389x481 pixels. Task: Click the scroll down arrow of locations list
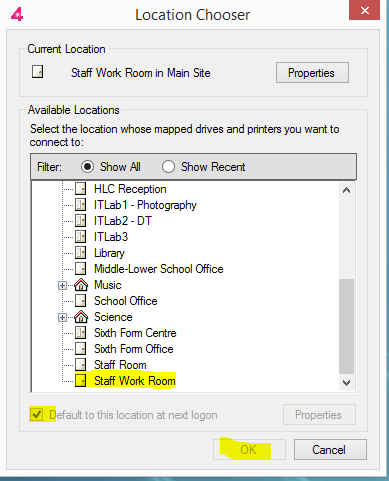coord(347,383)
